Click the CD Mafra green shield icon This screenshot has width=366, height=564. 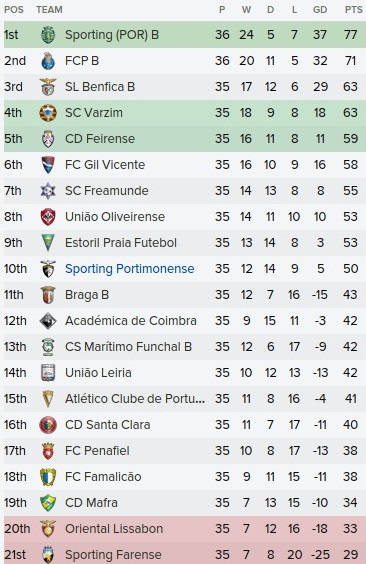[48, 503]
